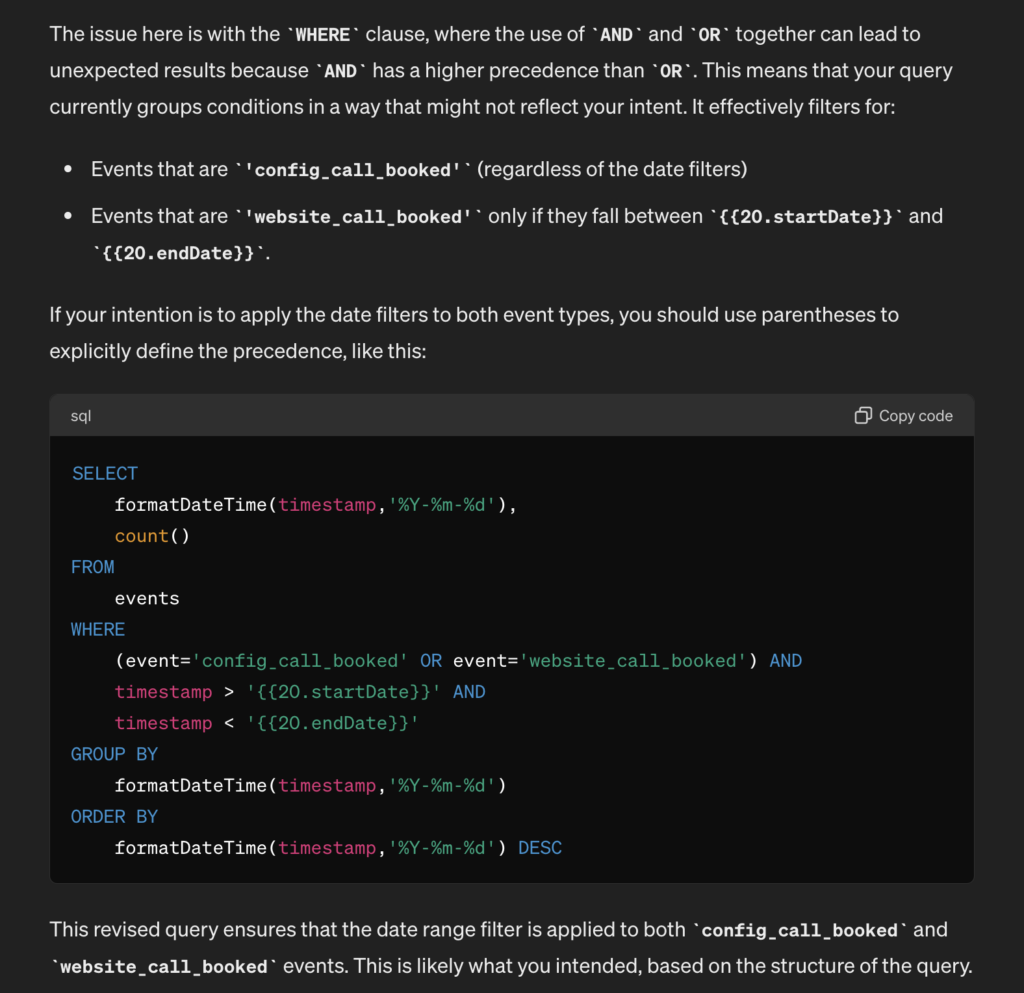The image size is (1024, 993).
Task: Click the bold 'config_call_booked' in first bullet
Action: tap(353, 170)
